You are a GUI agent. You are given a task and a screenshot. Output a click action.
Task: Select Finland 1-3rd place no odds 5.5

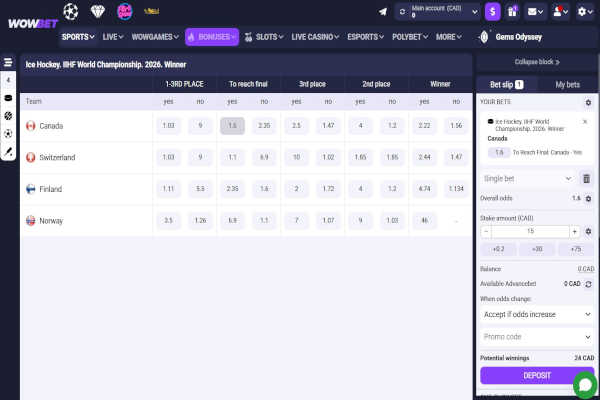click(x=200, y=189)
